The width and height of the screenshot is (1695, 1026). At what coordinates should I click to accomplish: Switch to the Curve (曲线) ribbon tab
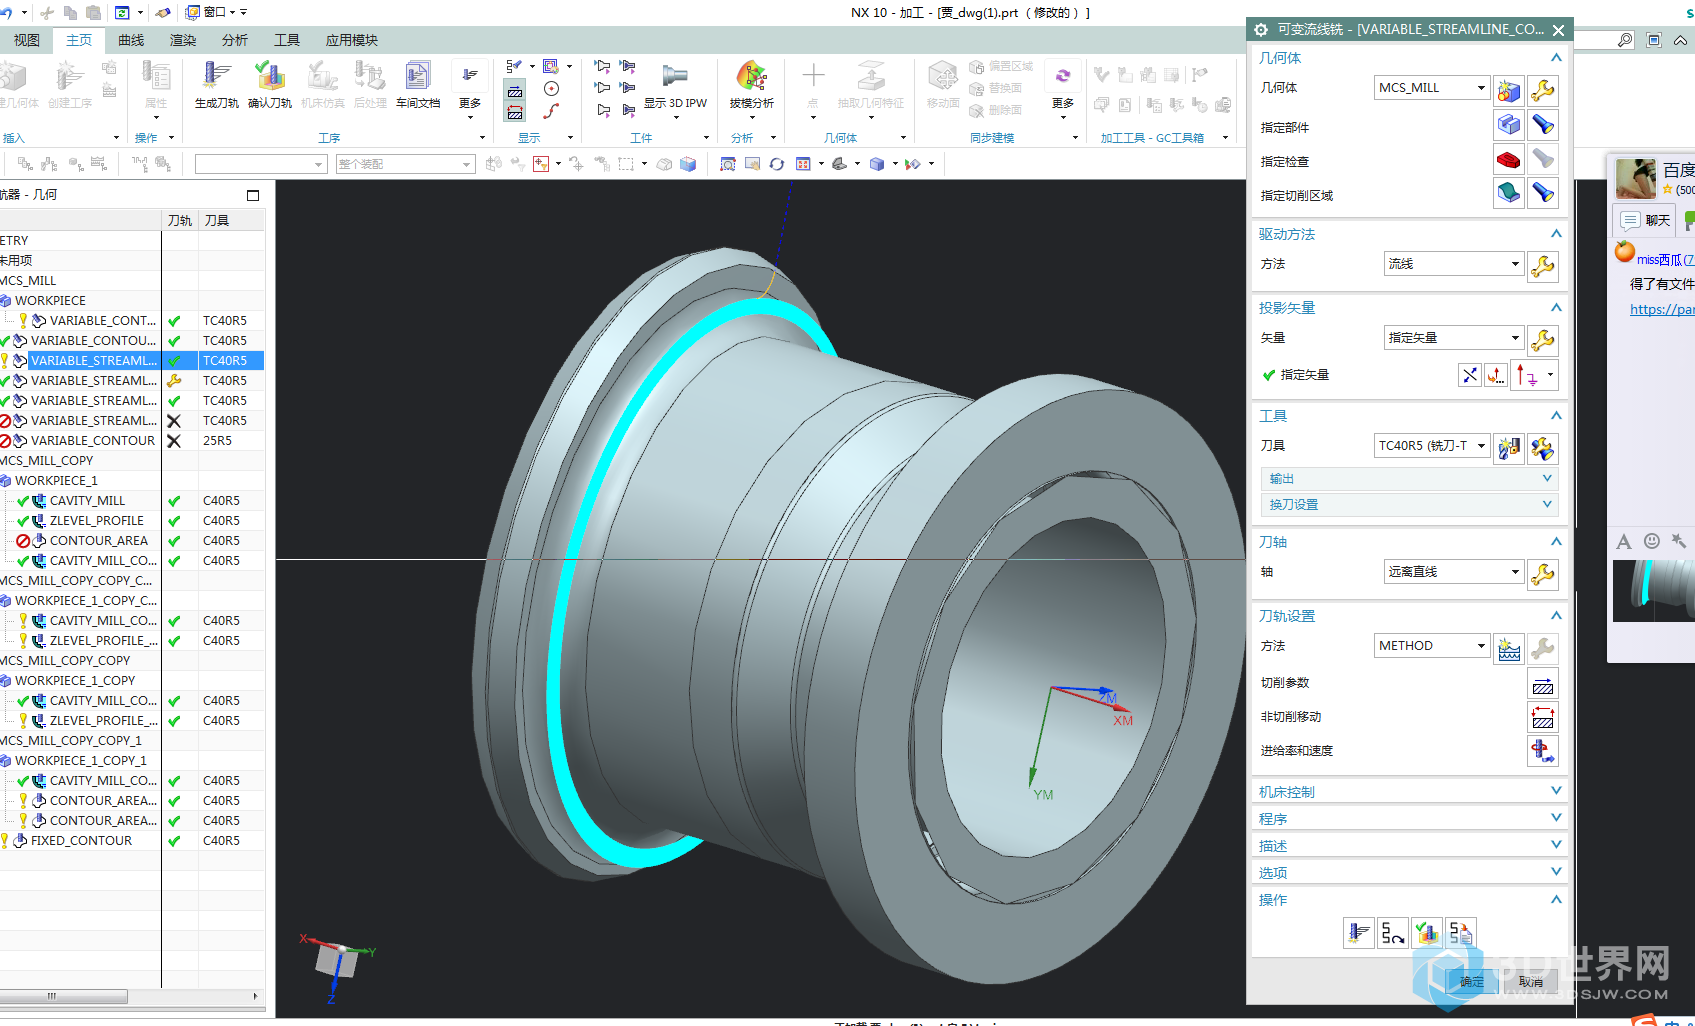pos(131,40)
